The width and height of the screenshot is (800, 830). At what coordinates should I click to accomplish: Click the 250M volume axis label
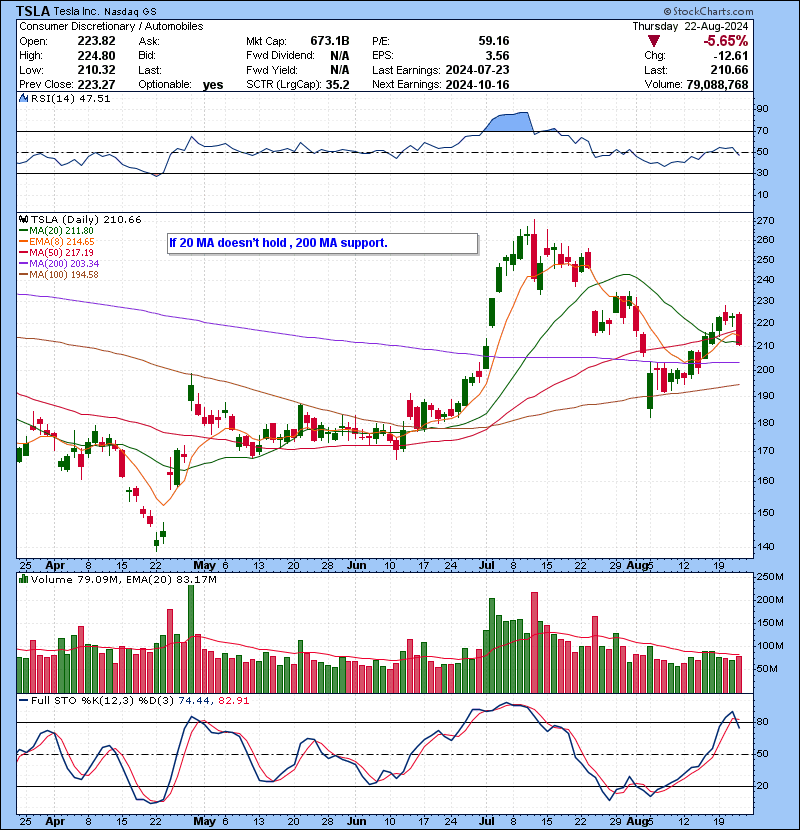769,577
